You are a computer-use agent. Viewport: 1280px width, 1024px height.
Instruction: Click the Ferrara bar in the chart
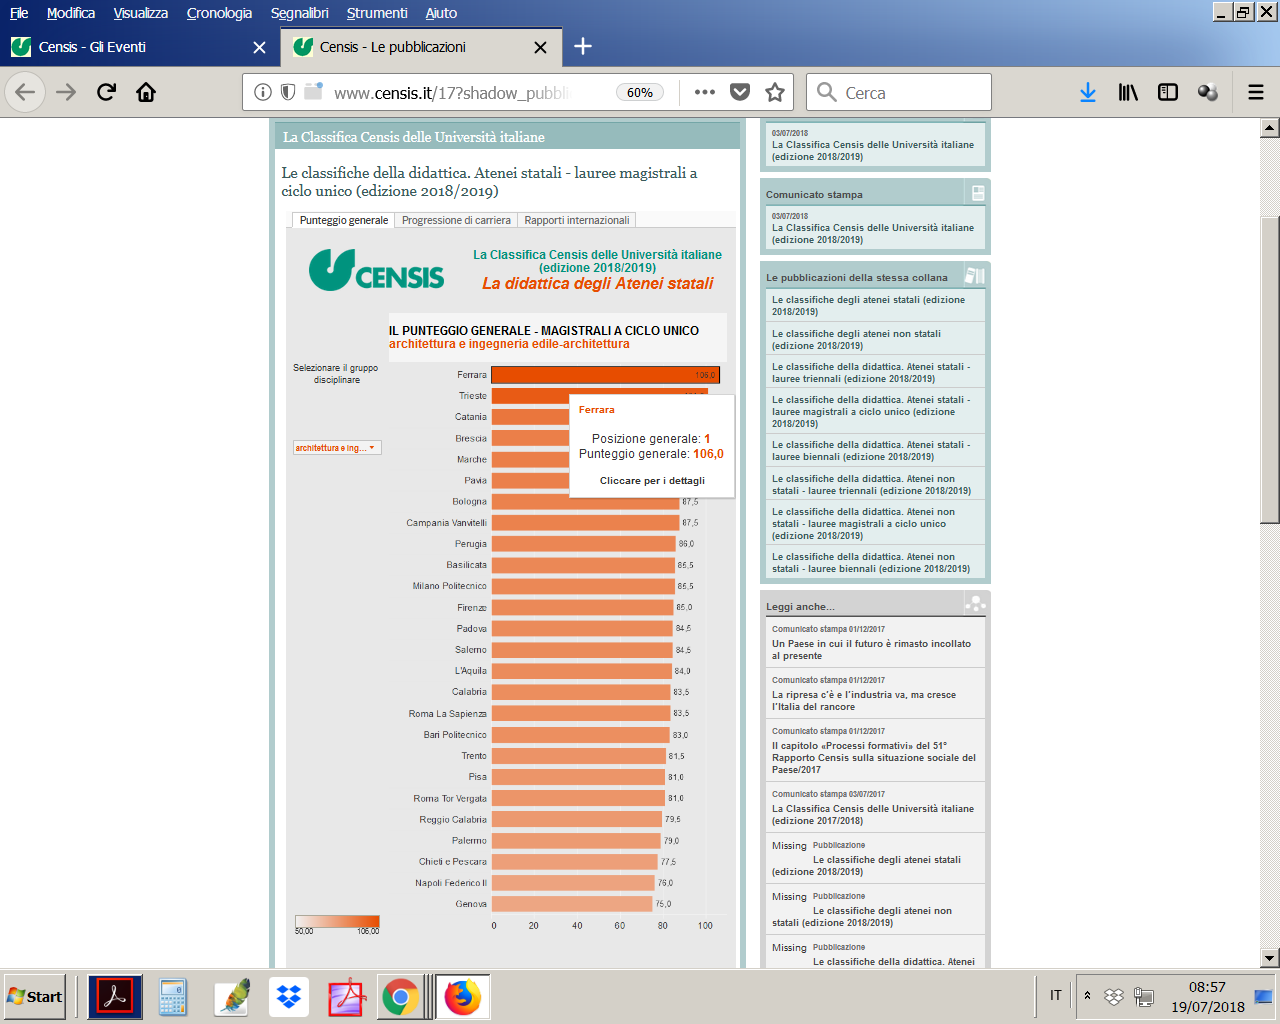pos(605,375)
